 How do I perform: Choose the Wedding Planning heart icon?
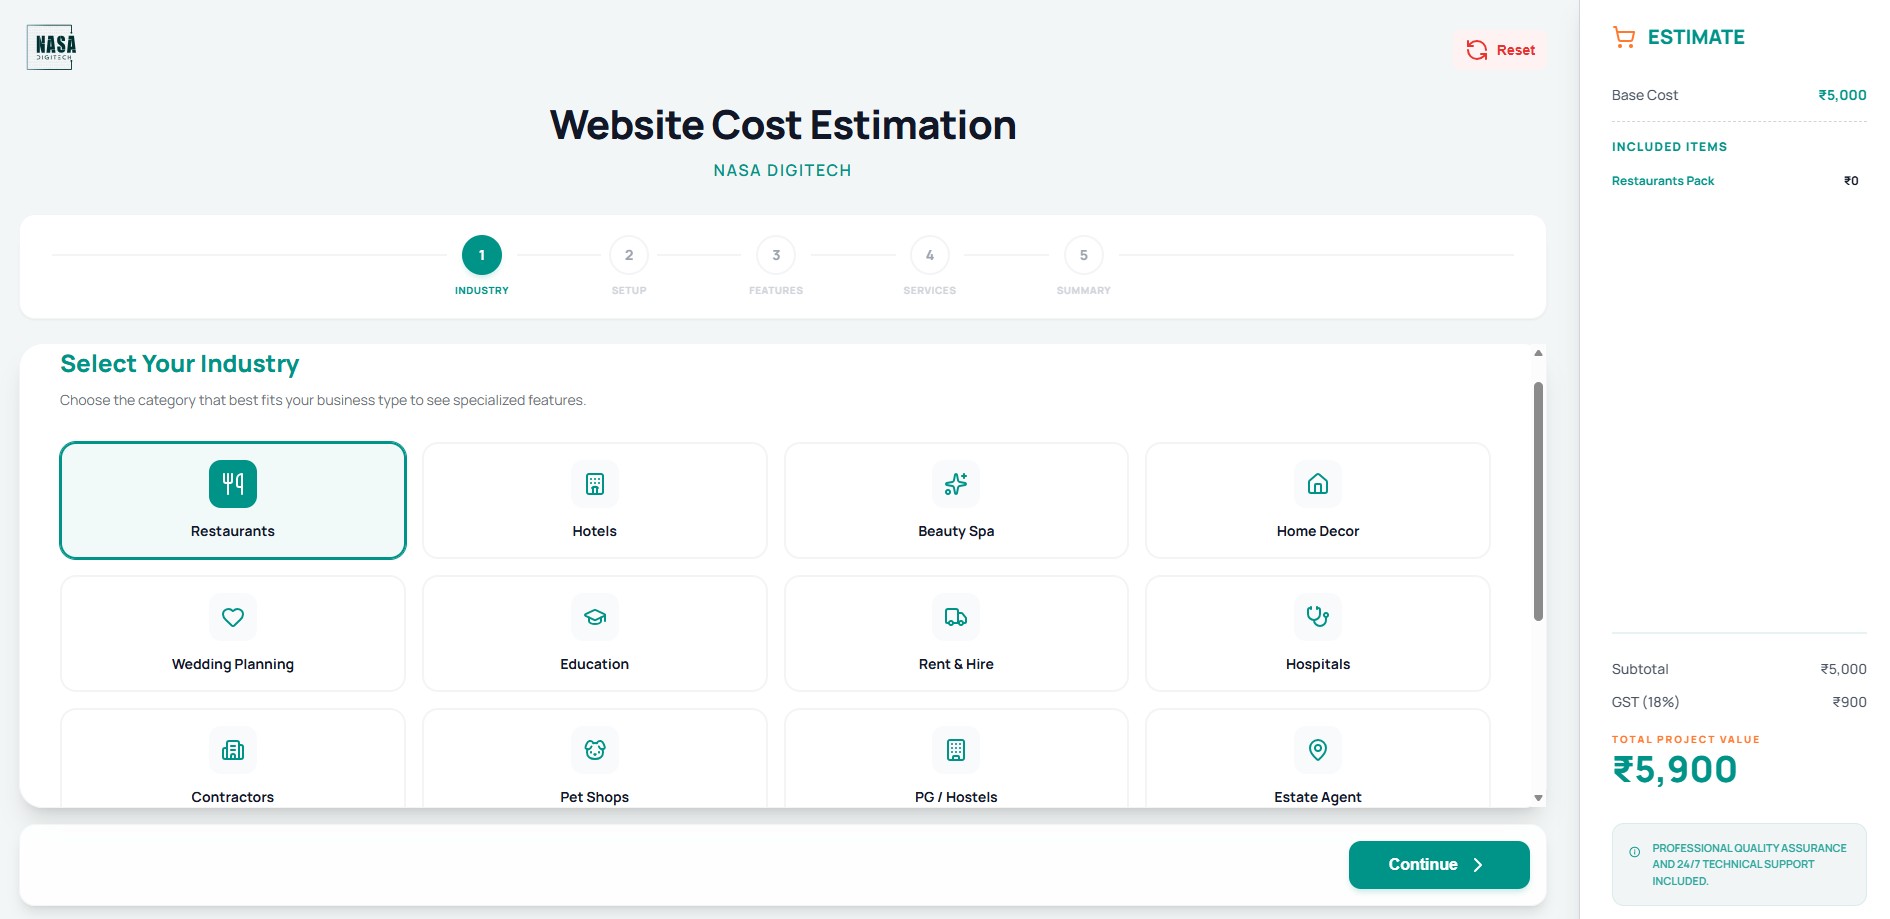coord(232,617)
